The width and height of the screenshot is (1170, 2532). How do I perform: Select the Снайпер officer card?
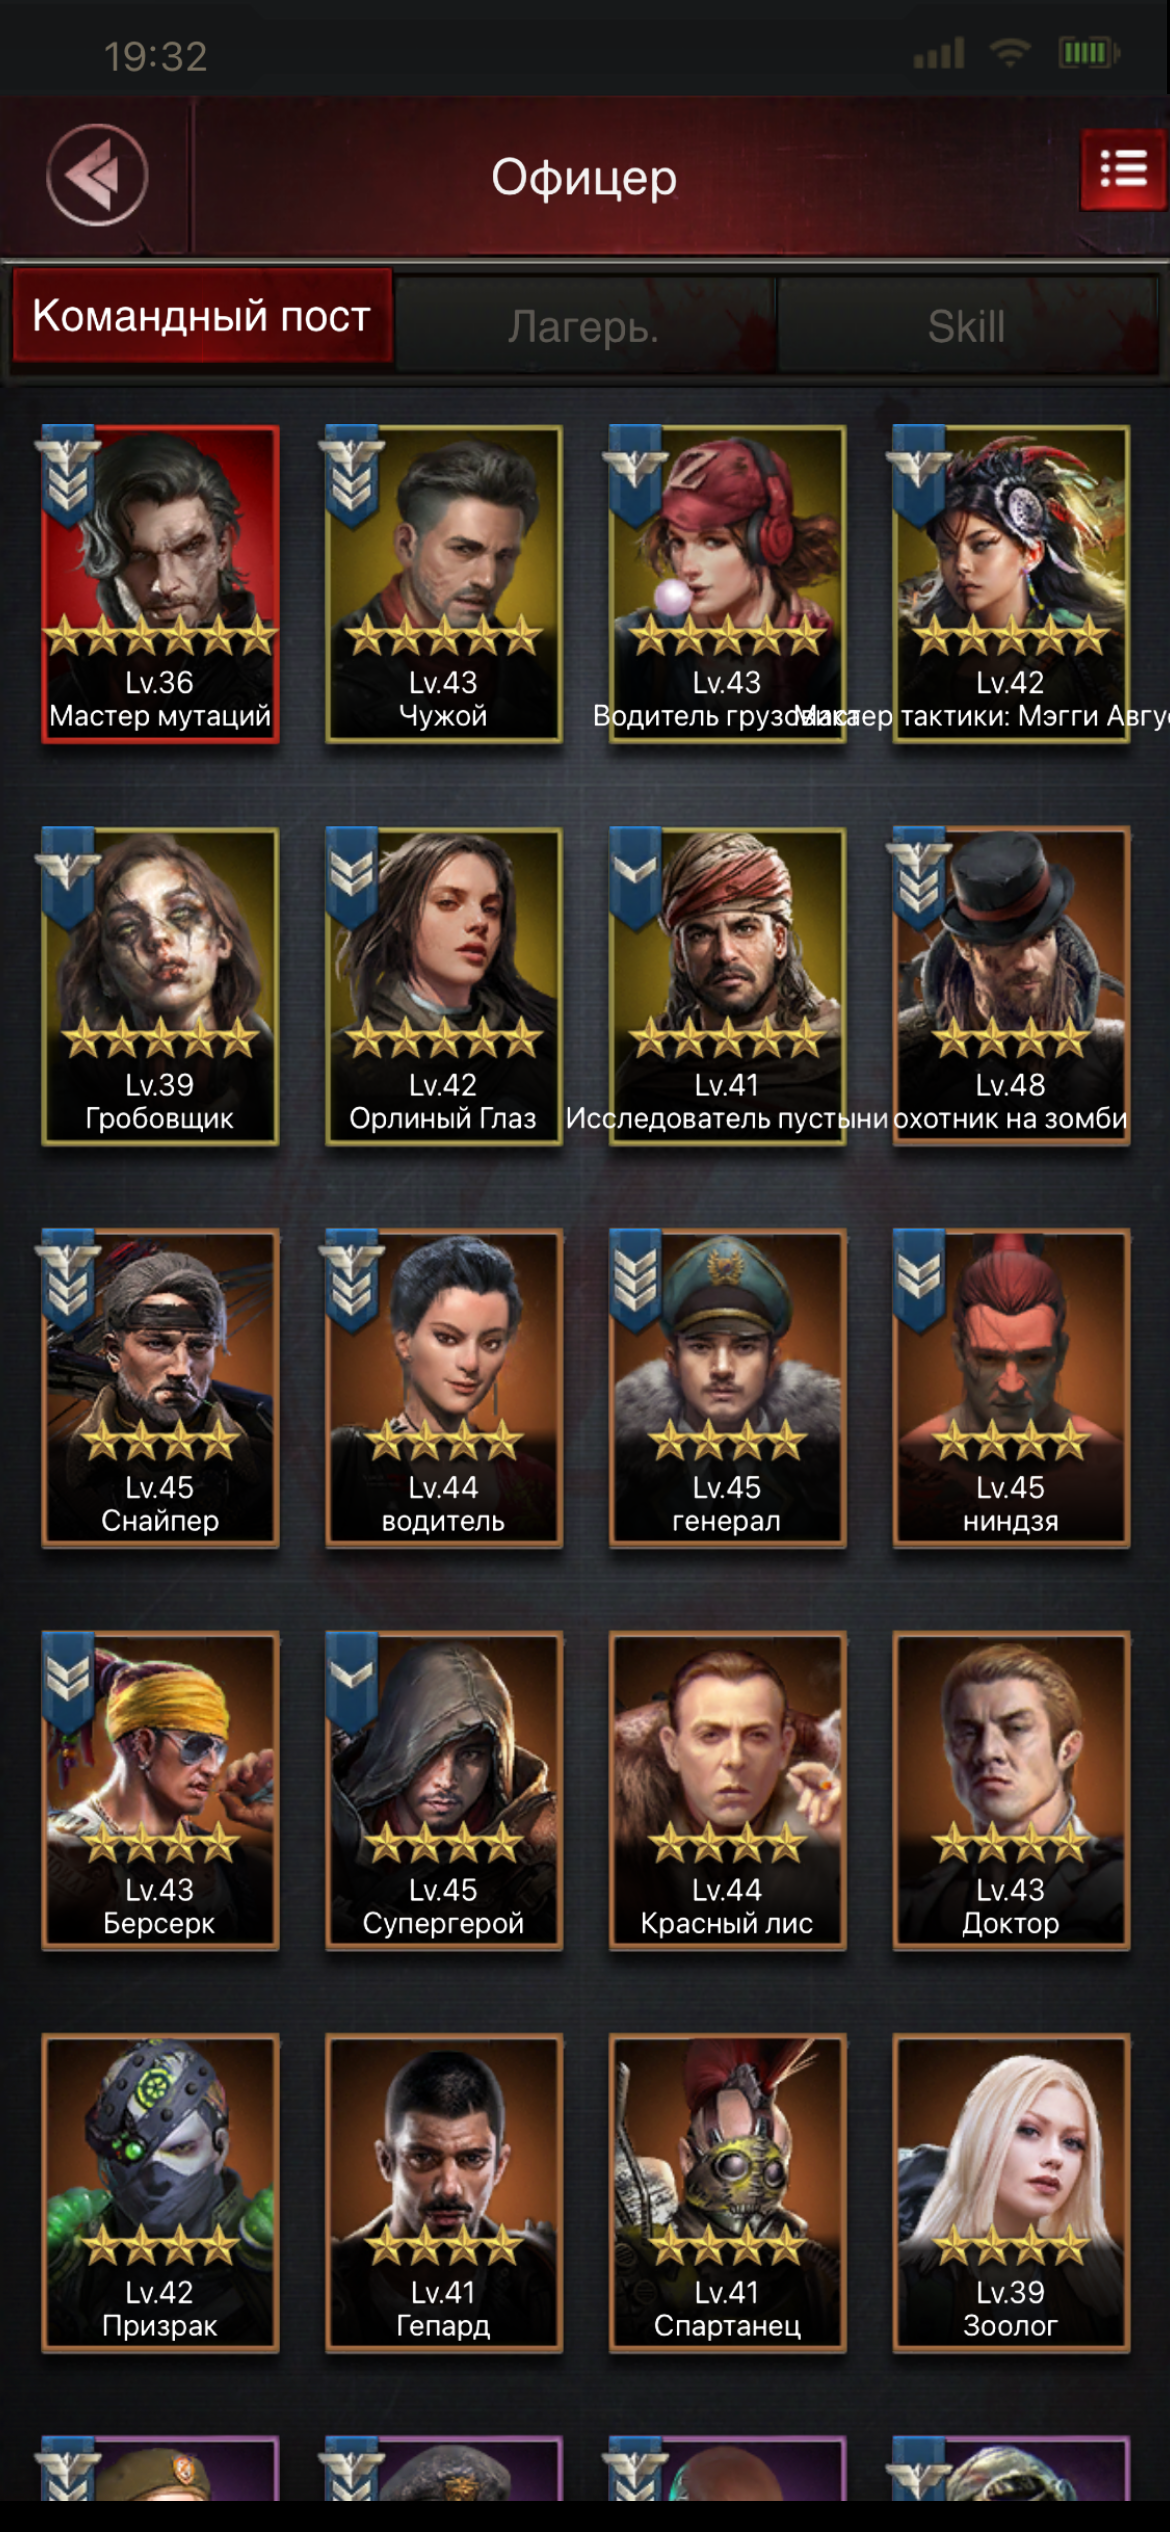160,1389
